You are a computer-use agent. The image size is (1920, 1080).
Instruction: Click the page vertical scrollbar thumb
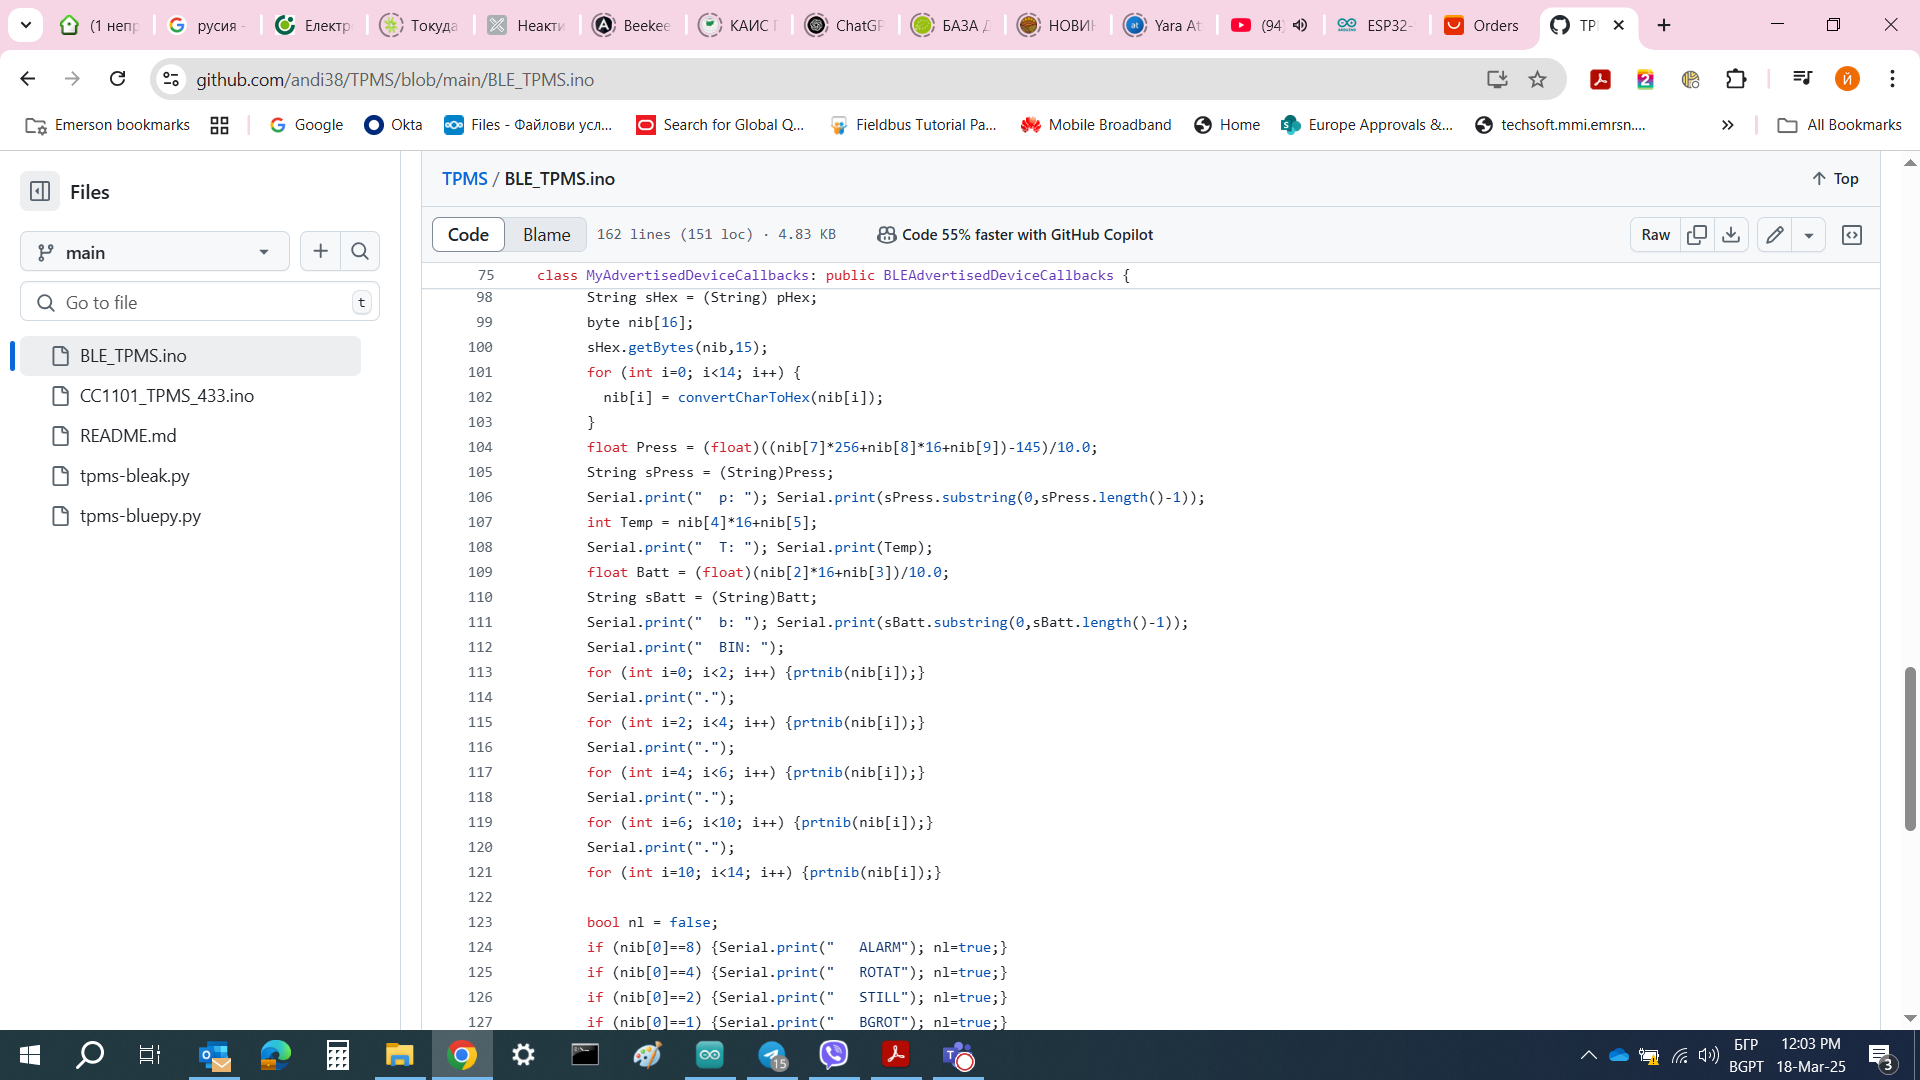[1910, 748]
